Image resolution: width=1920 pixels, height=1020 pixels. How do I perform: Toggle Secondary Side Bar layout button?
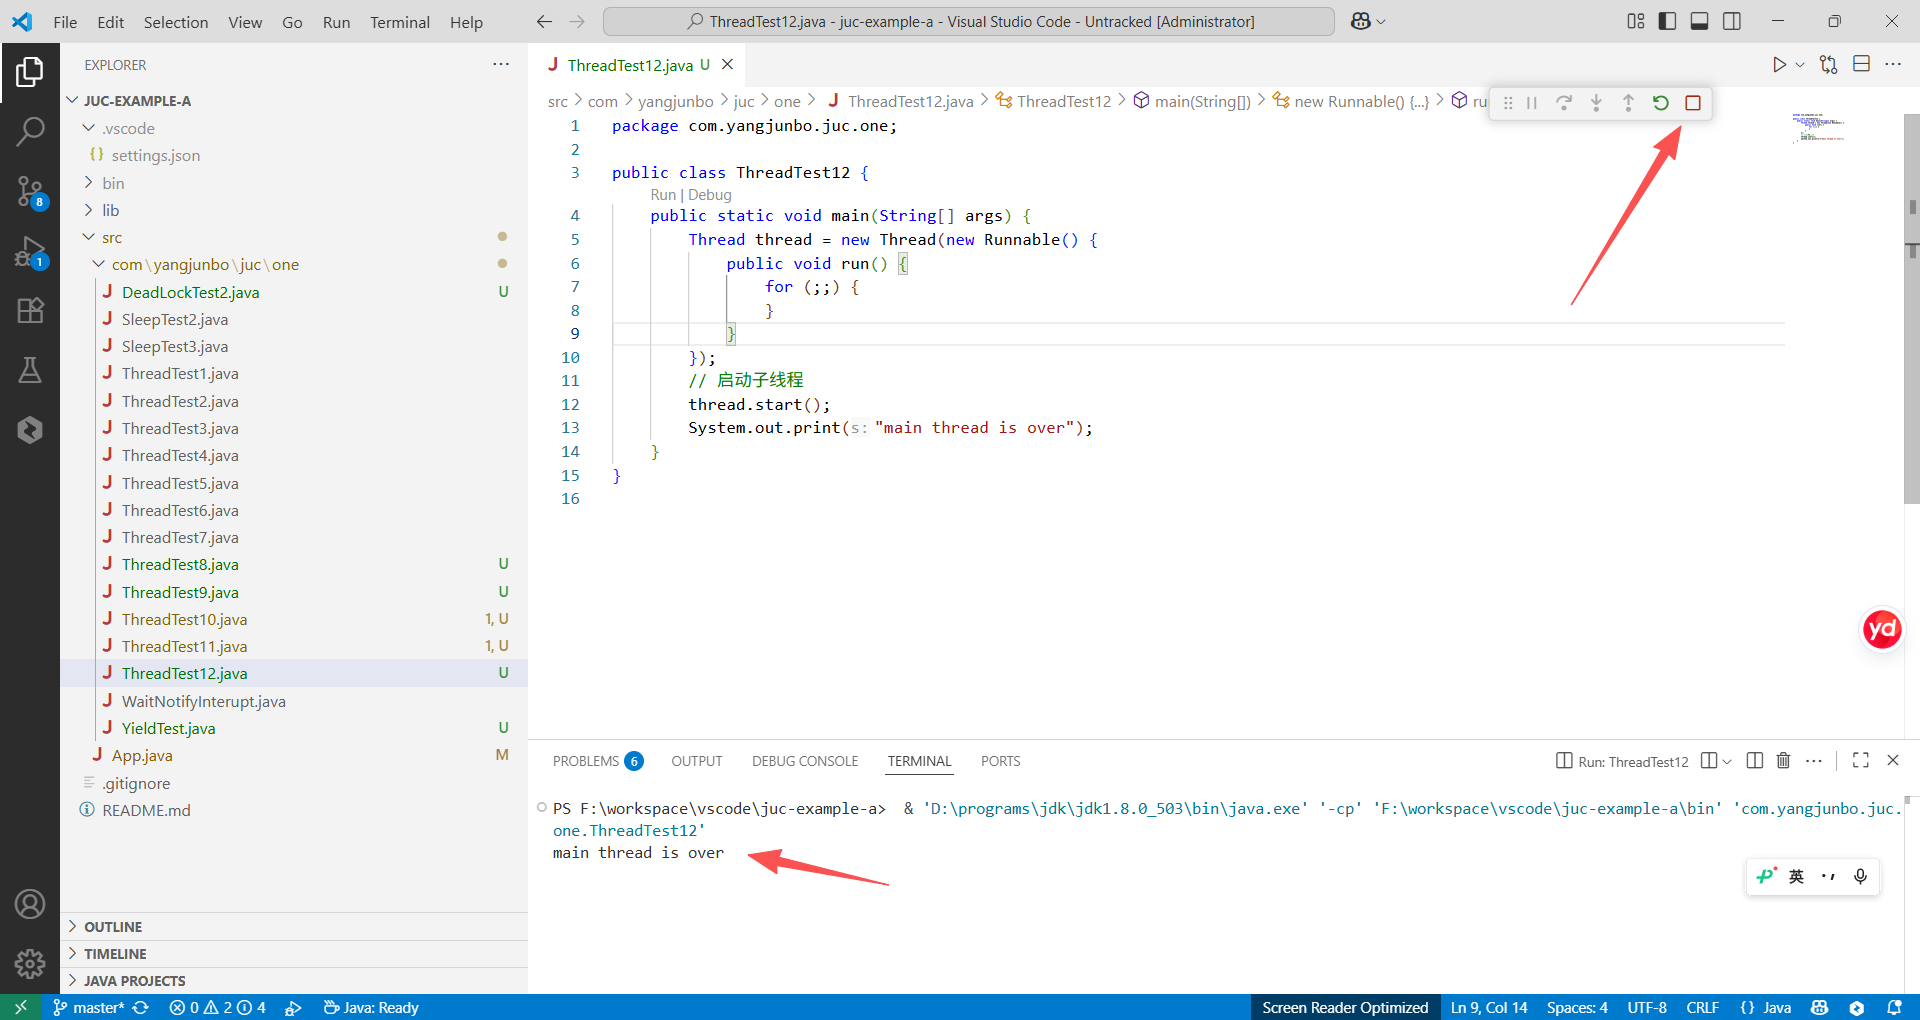tap(1732, 21)
